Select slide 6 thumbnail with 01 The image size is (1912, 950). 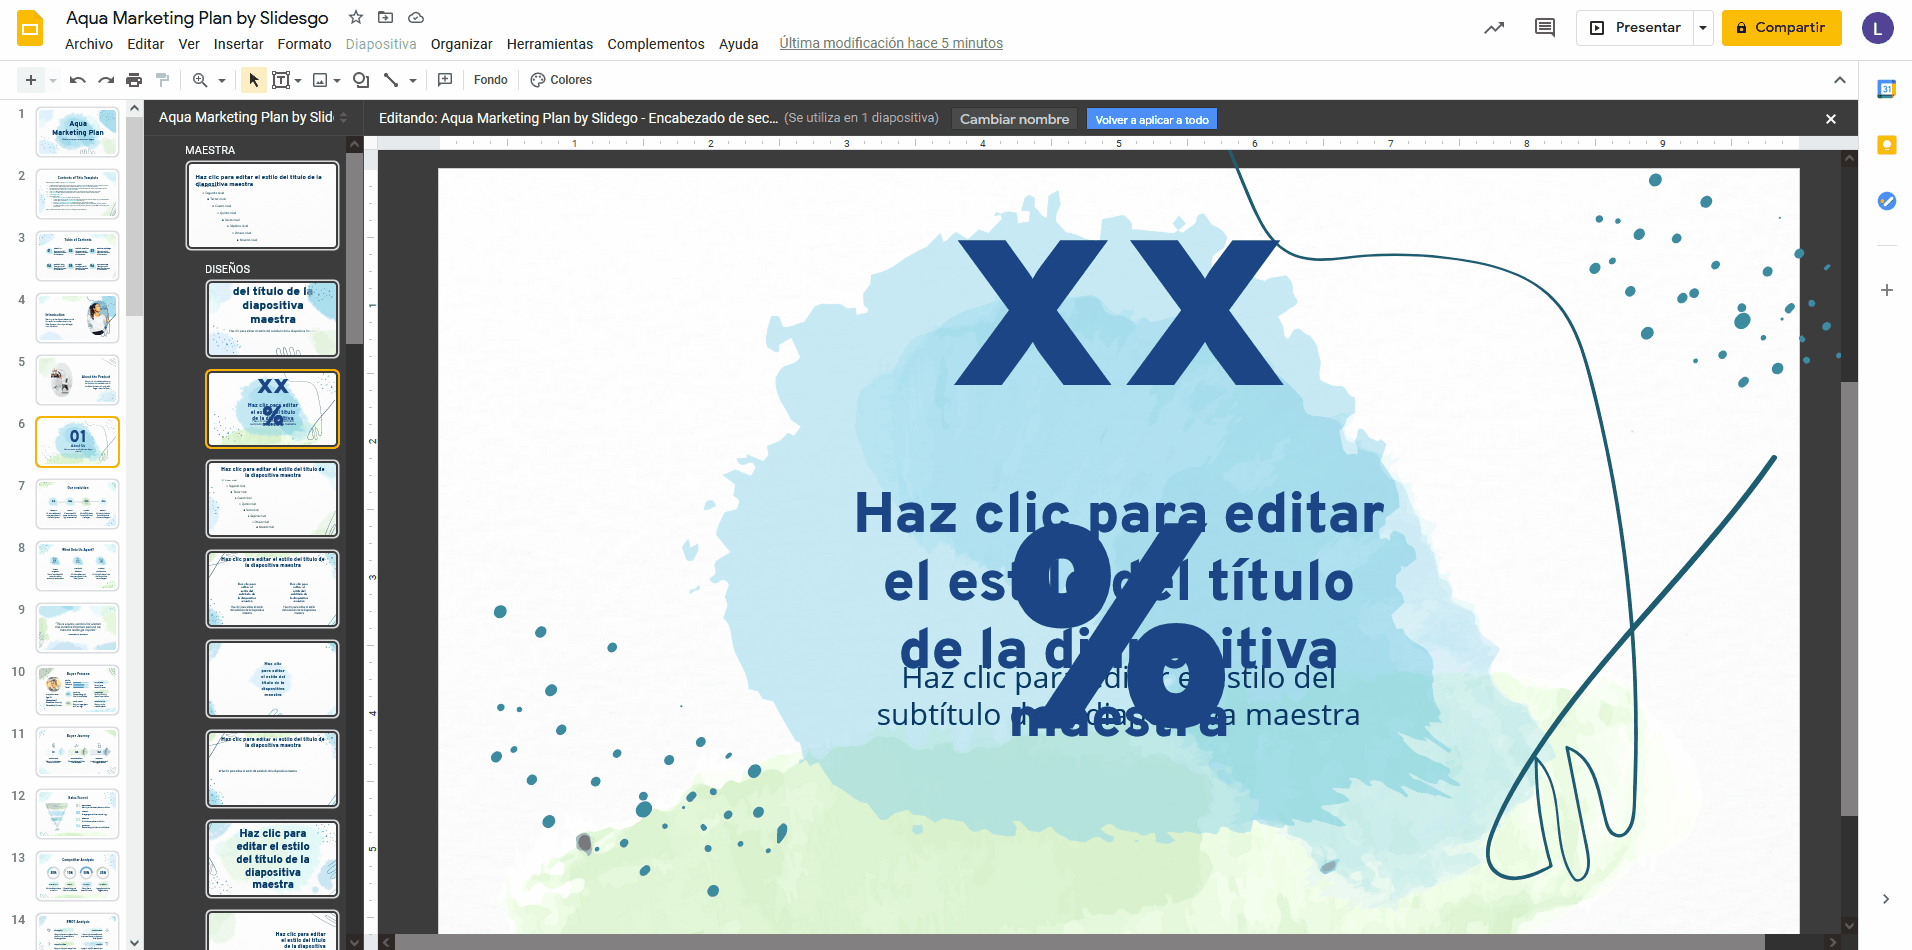point(78,442)
